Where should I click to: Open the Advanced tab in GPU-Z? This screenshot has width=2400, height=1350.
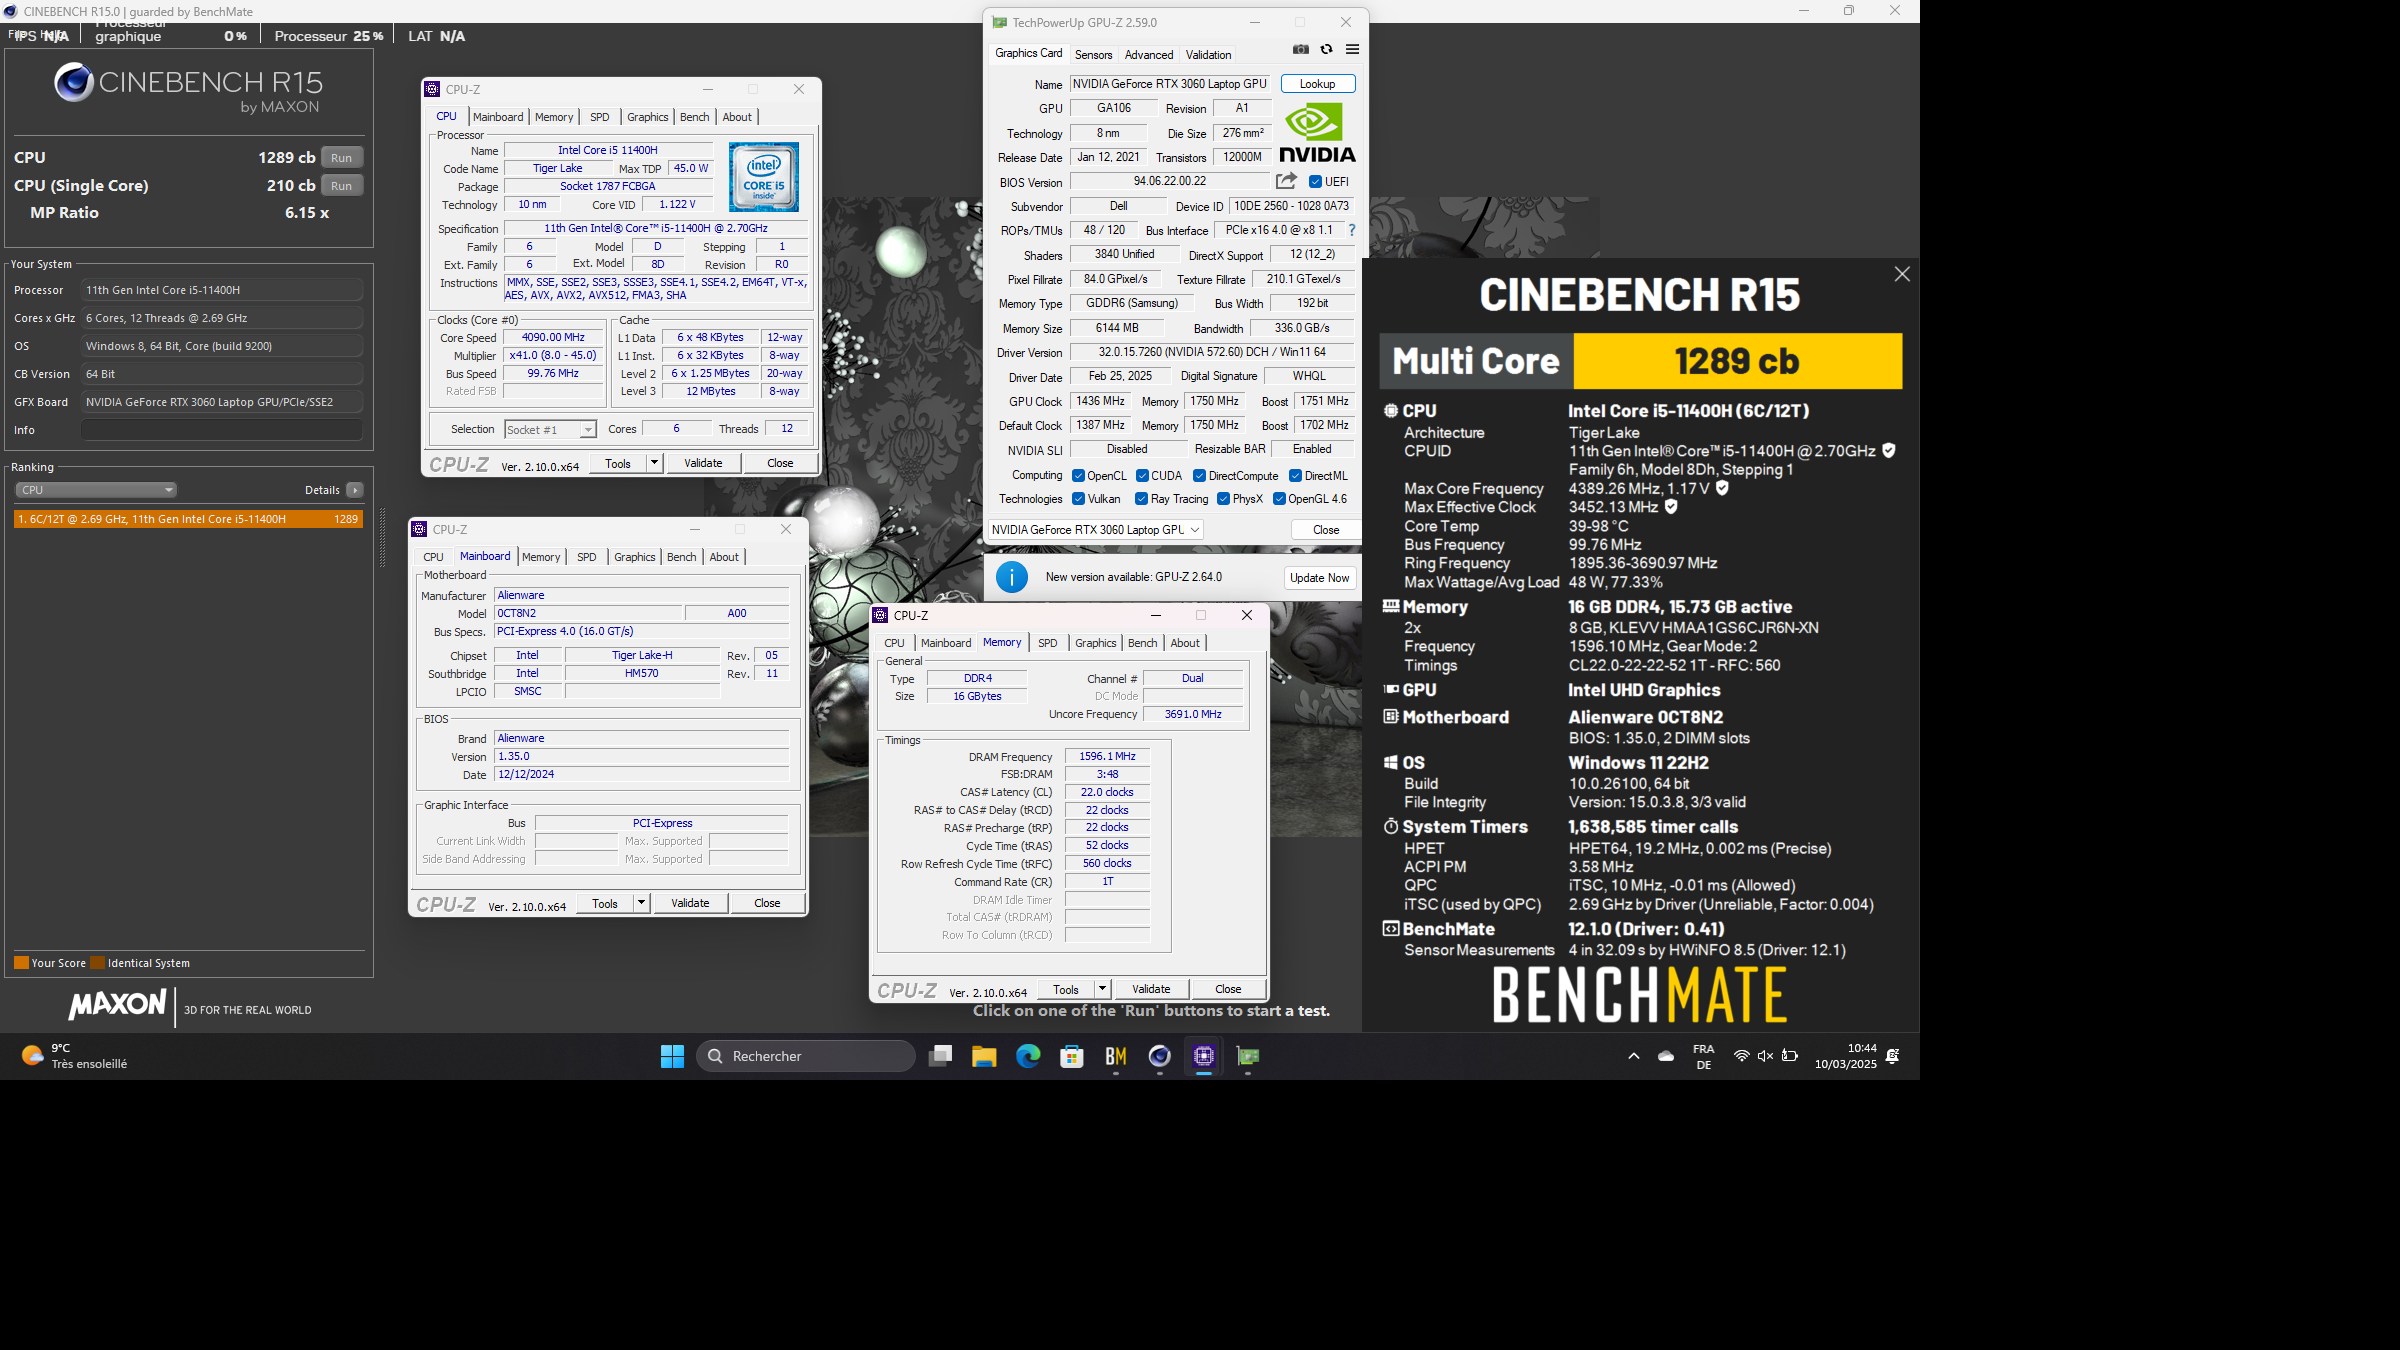1148,55
